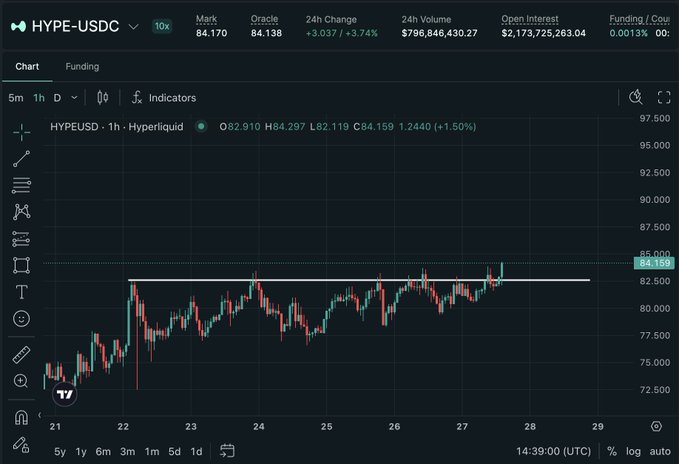This screenshot has height=464, width=679.
Task: Open candlestick chart style selector
Action: pyautogui.click(x=103, y=97)
